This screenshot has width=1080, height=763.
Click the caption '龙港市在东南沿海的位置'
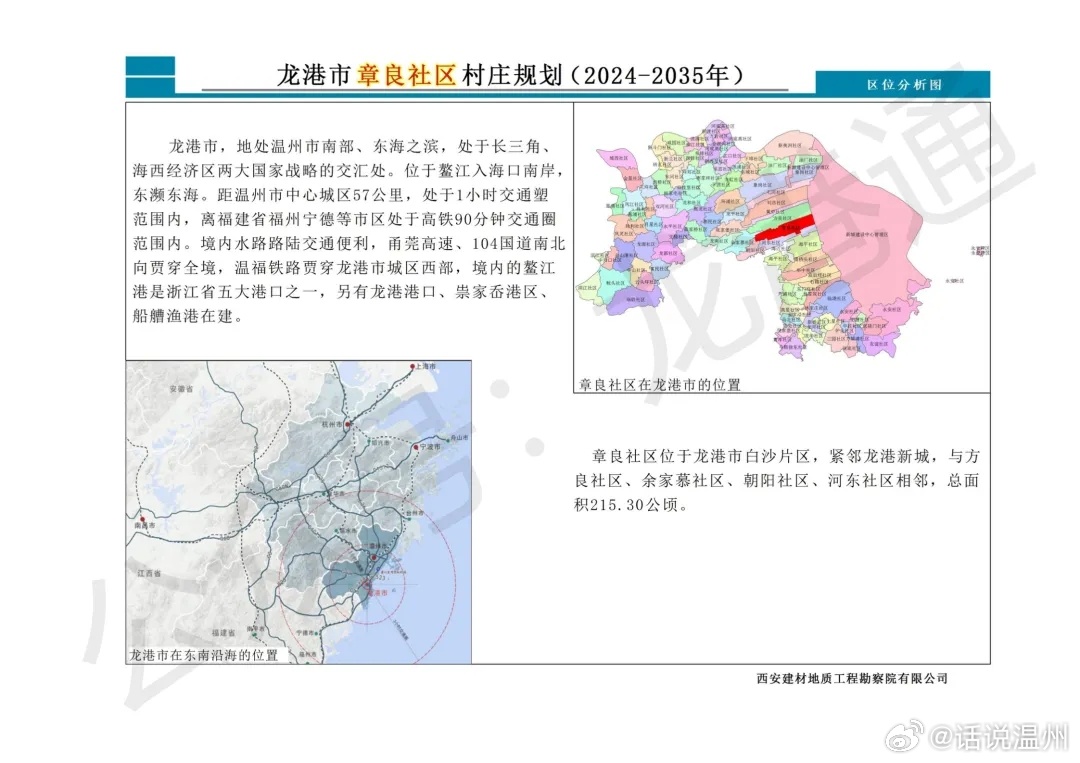point(204,655)
